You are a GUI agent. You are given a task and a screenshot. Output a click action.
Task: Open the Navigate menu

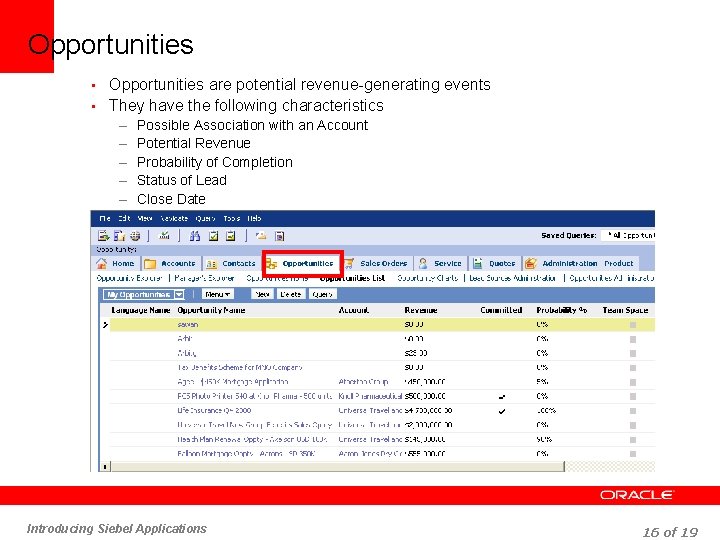coord(174,218)
